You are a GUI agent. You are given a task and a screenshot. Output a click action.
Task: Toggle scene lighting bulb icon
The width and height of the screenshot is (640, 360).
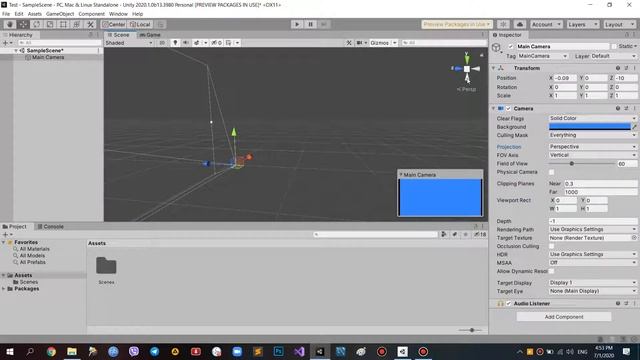(x=175, y=43)
